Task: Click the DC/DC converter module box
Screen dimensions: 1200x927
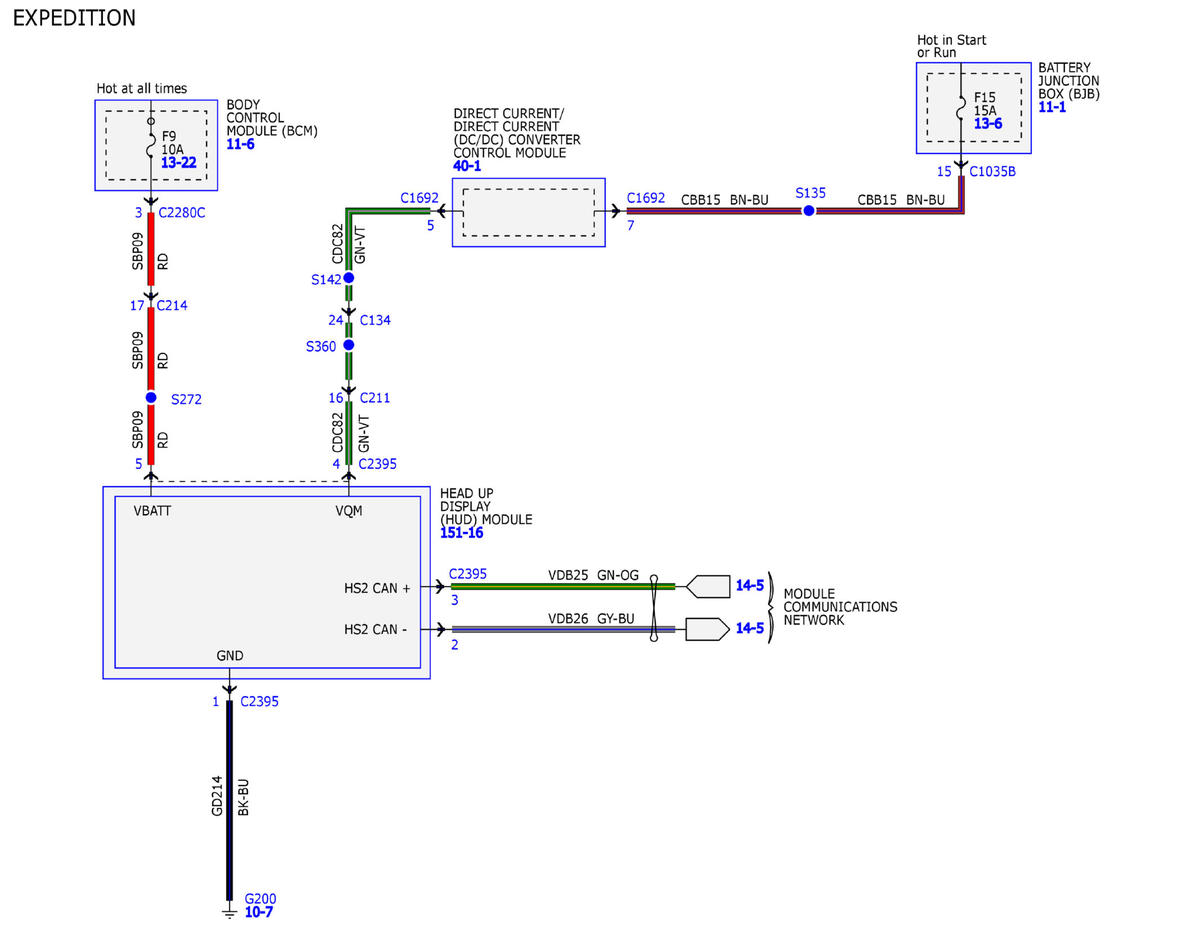Action: click(x=529, y=212)
